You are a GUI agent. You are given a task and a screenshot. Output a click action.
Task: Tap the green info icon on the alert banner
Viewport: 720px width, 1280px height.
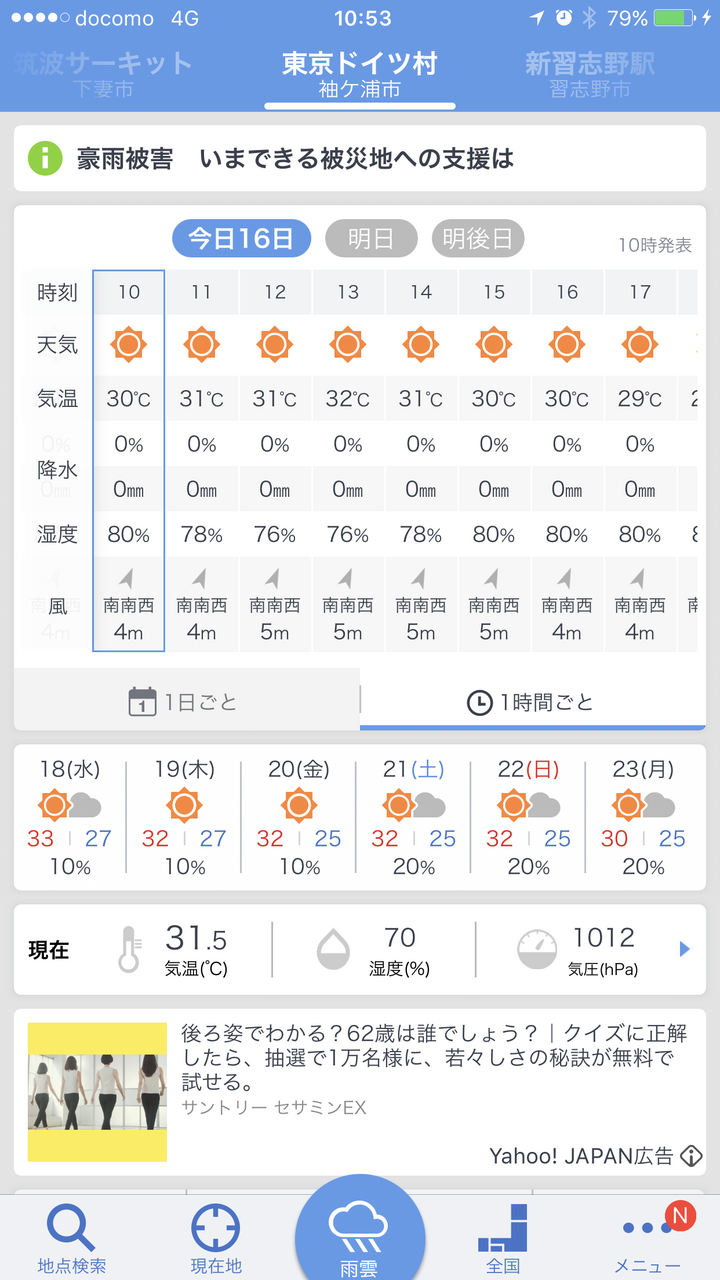pos(46,158)
